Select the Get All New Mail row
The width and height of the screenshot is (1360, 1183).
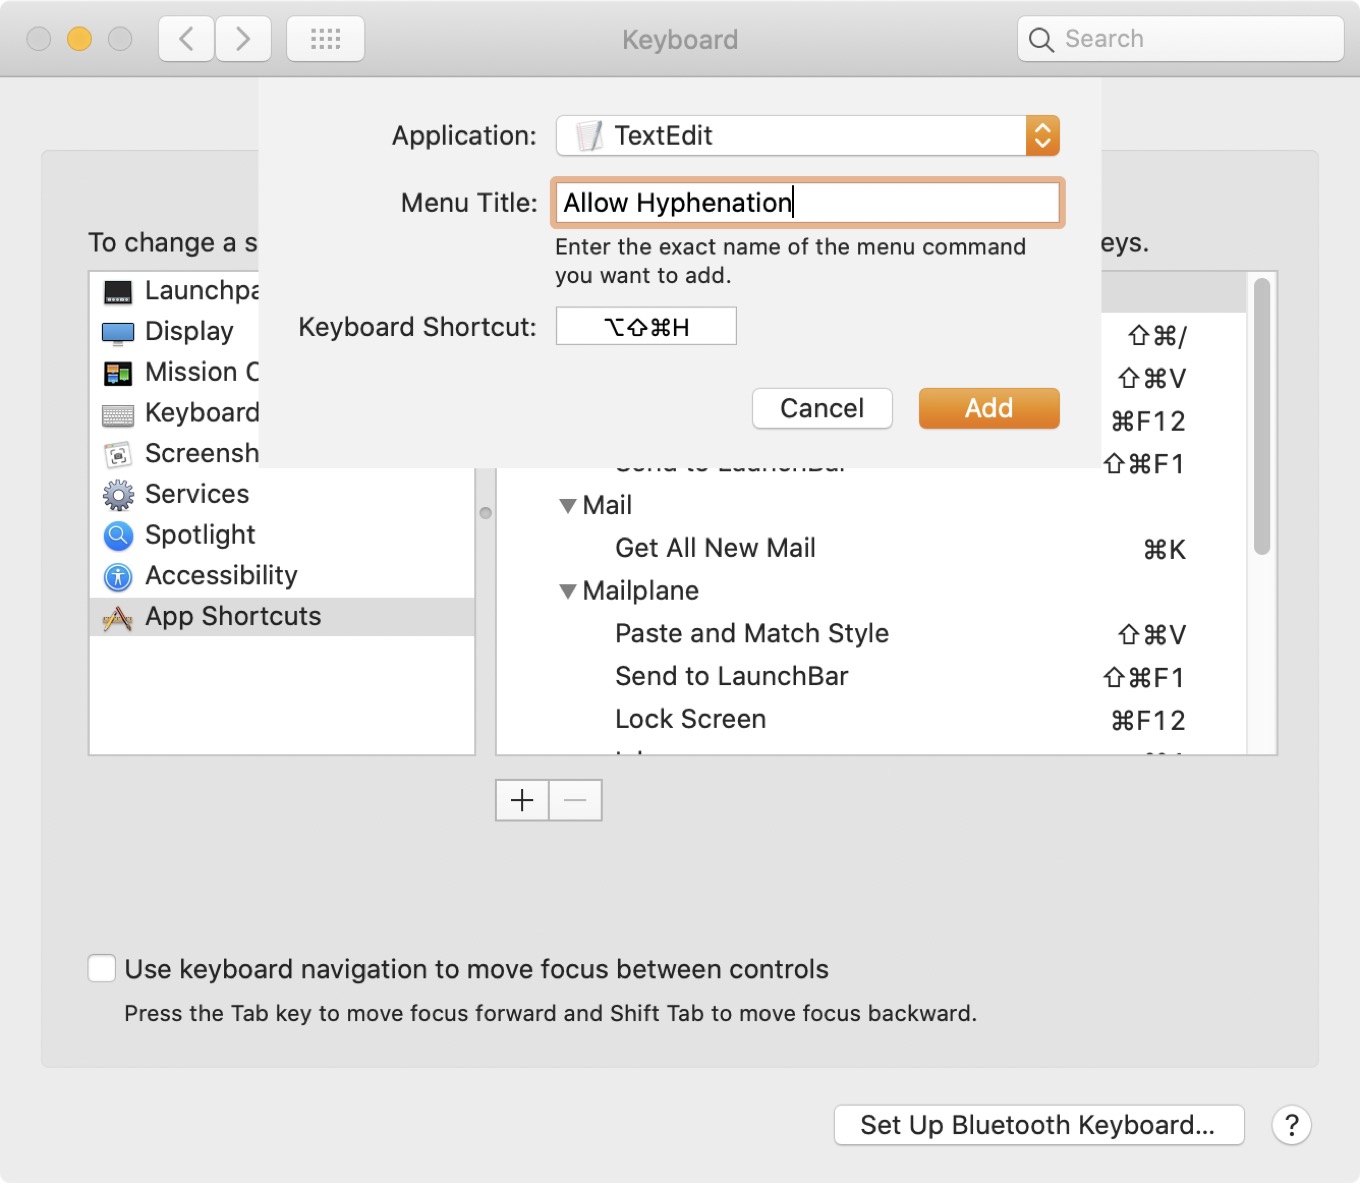(872, 548)
